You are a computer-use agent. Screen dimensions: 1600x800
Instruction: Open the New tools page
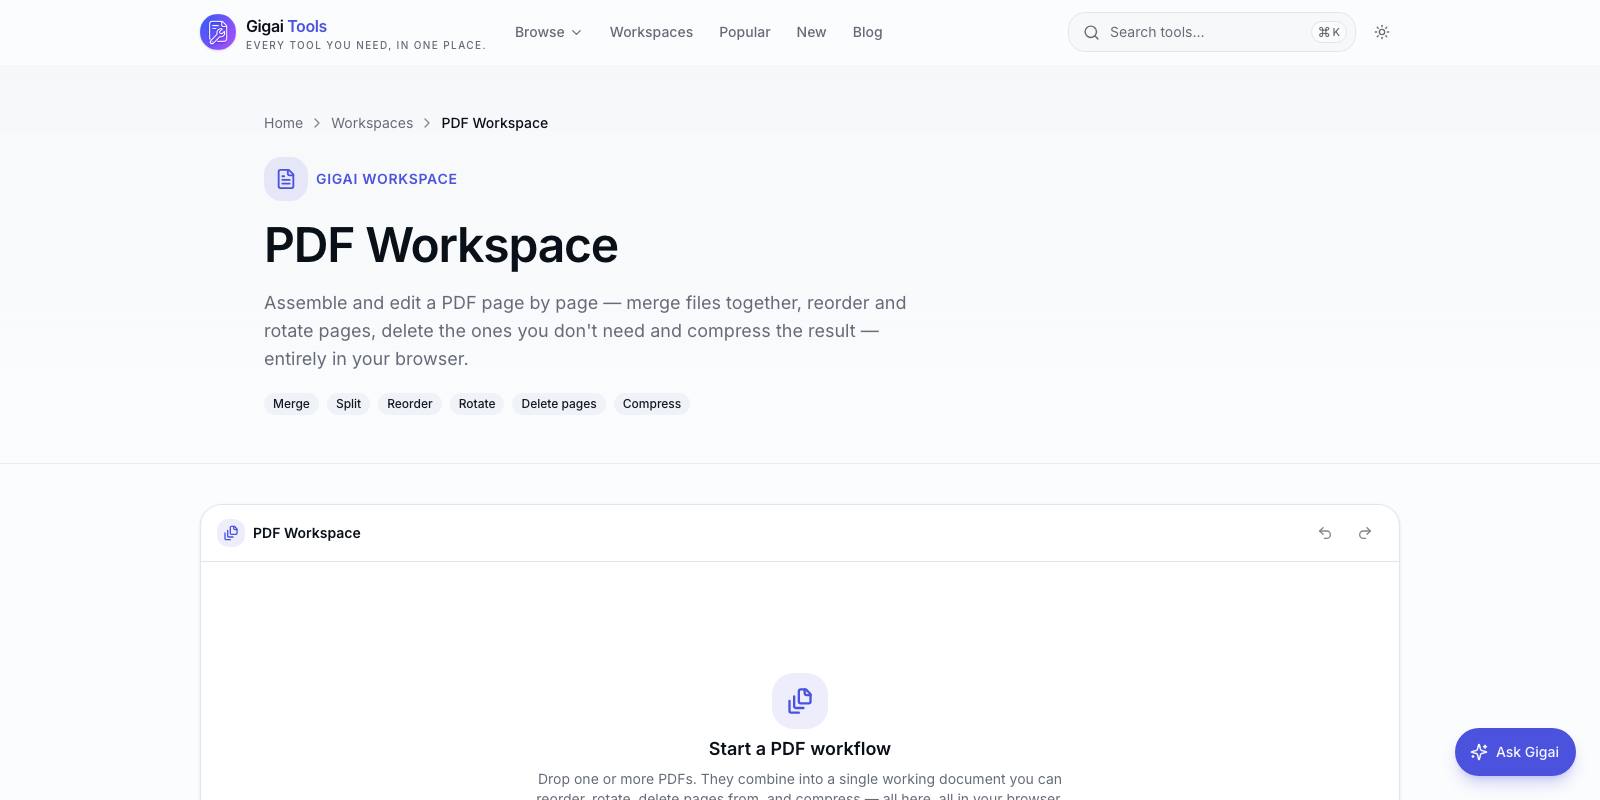click(x=811, y=32)
